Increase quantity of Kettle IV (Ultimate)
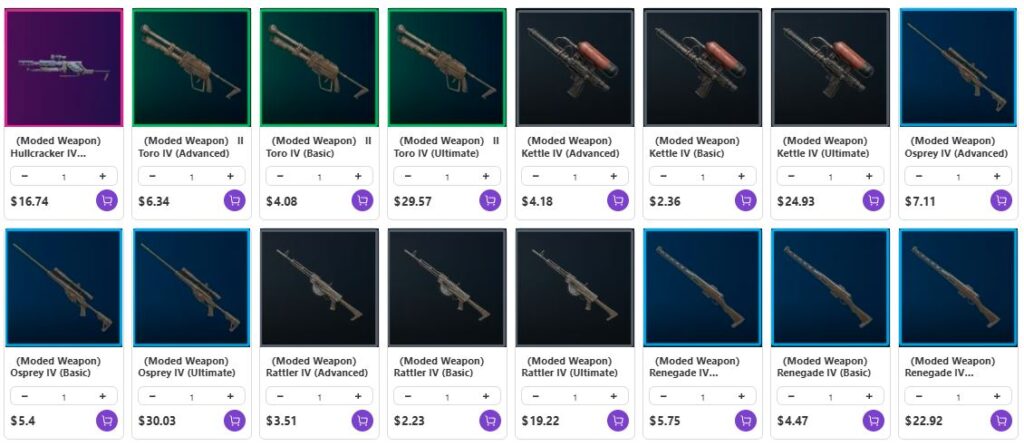Screen dimensions: 1024x446 pyautogui.click(x=869, y=176)
